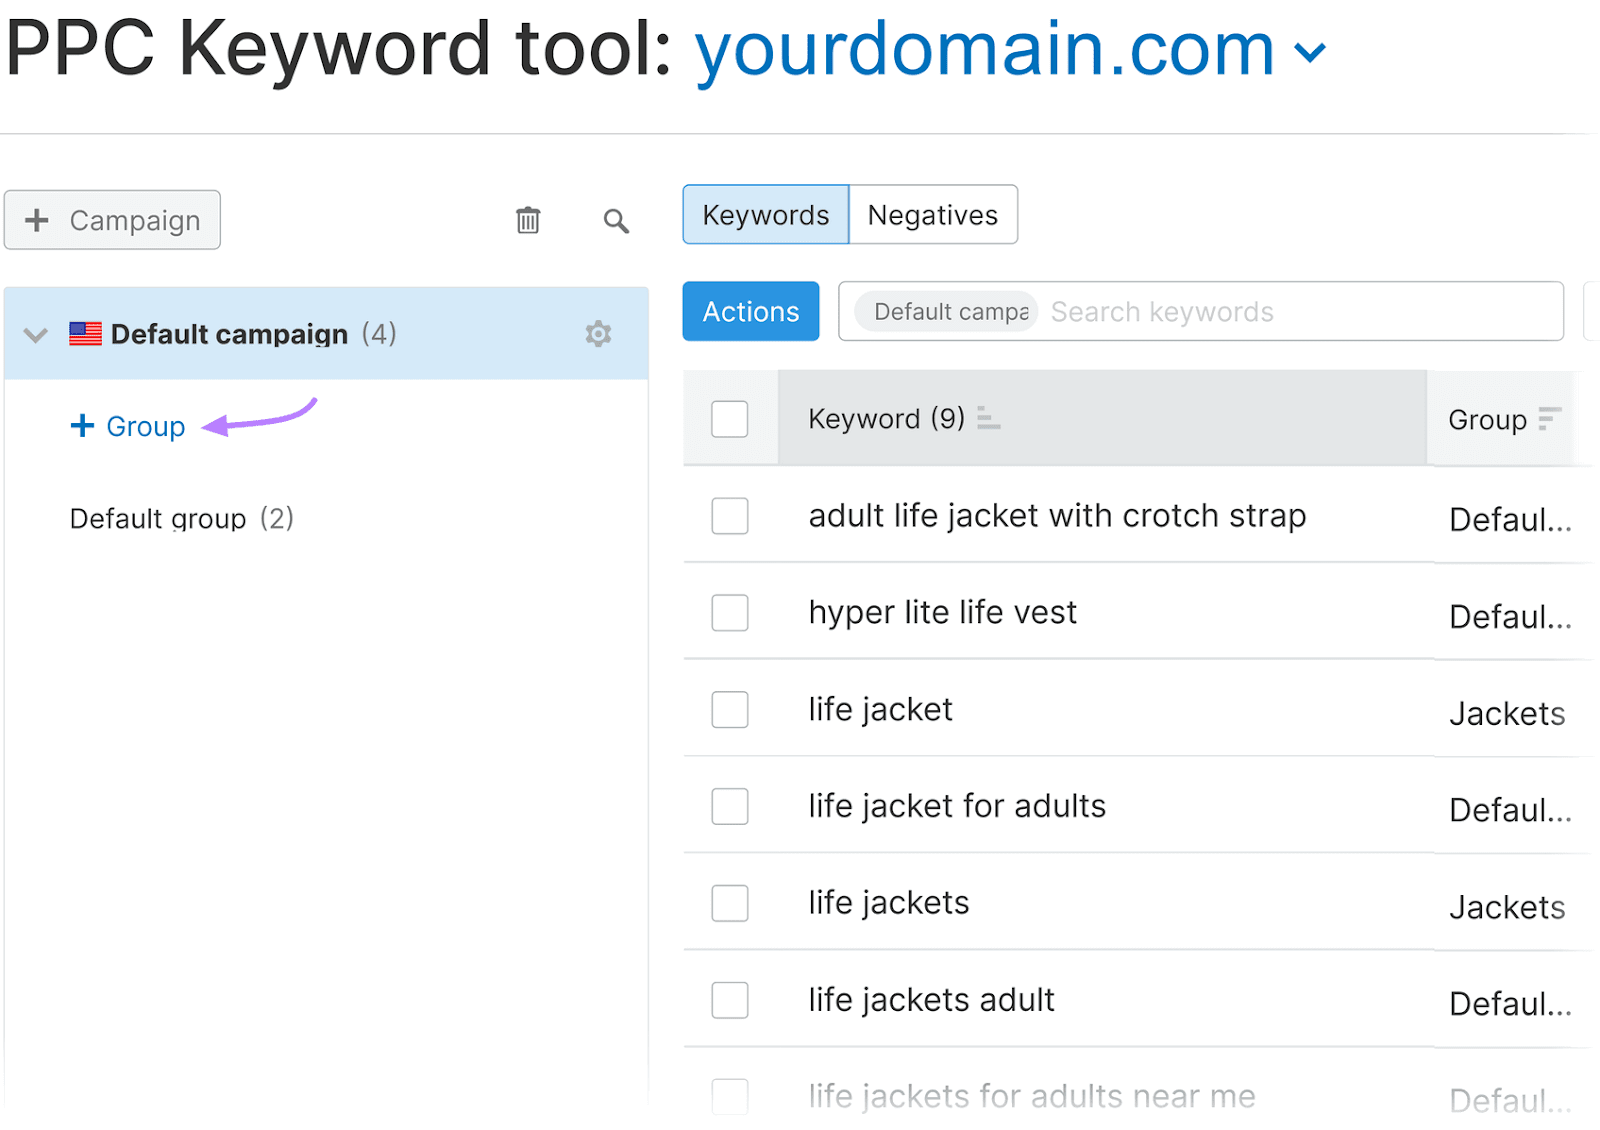Tick 'life jackets adult' checkbox
The width and height of the screenshot is (1600, 1130).
click(730, 1000)
